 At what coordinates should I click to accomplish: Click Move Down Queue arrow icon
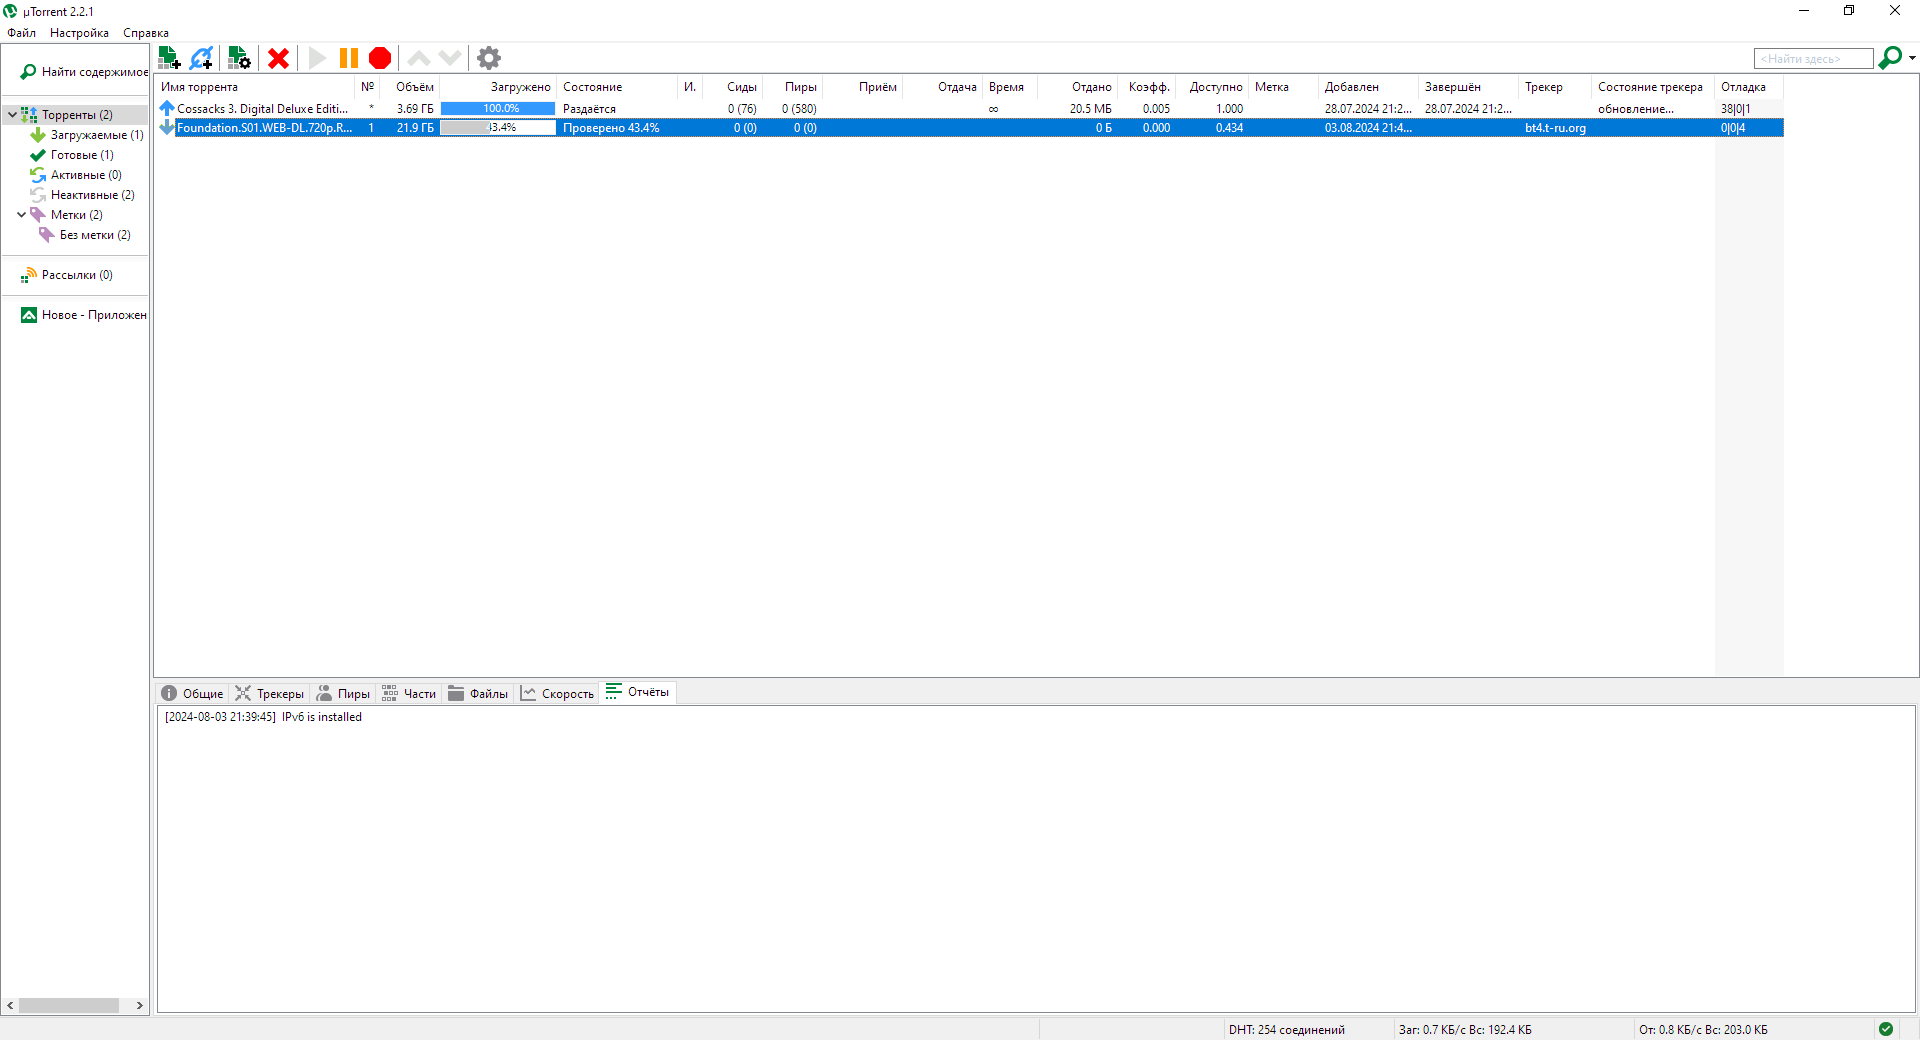pyautogui.click(x=450, y=58)
